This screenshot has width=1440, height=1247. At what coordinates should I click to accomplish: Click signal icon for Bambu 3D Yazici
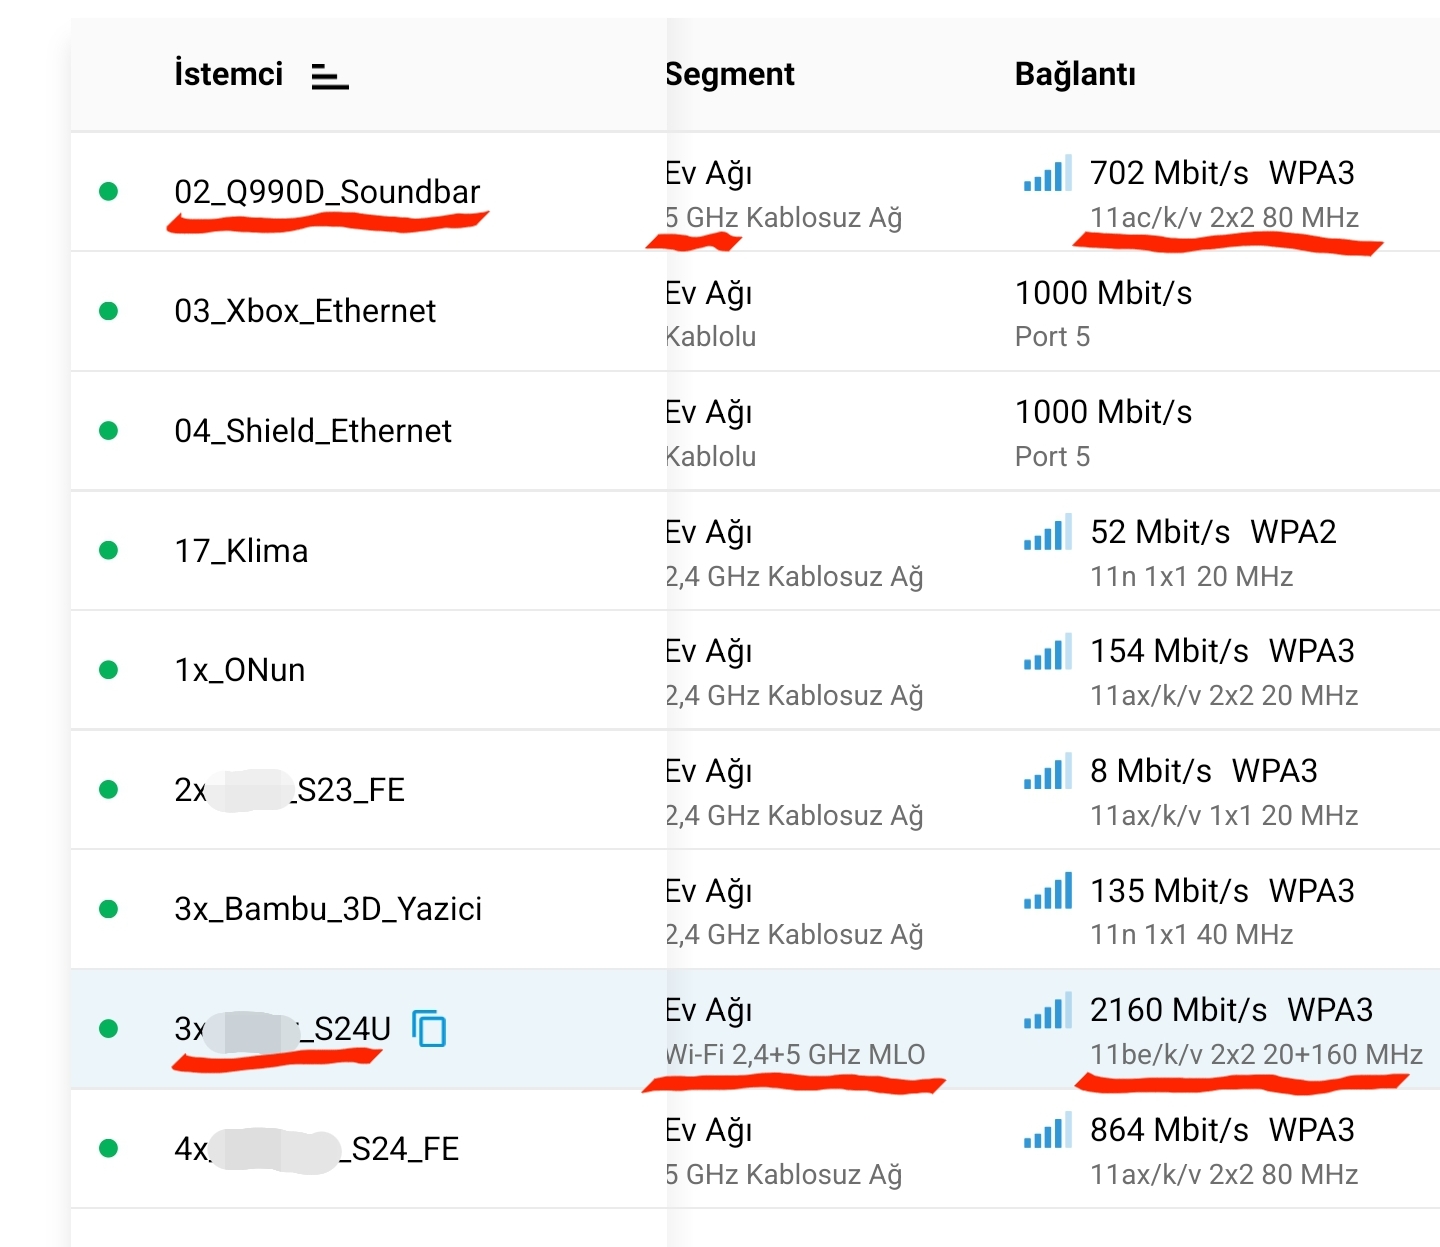1047,891
